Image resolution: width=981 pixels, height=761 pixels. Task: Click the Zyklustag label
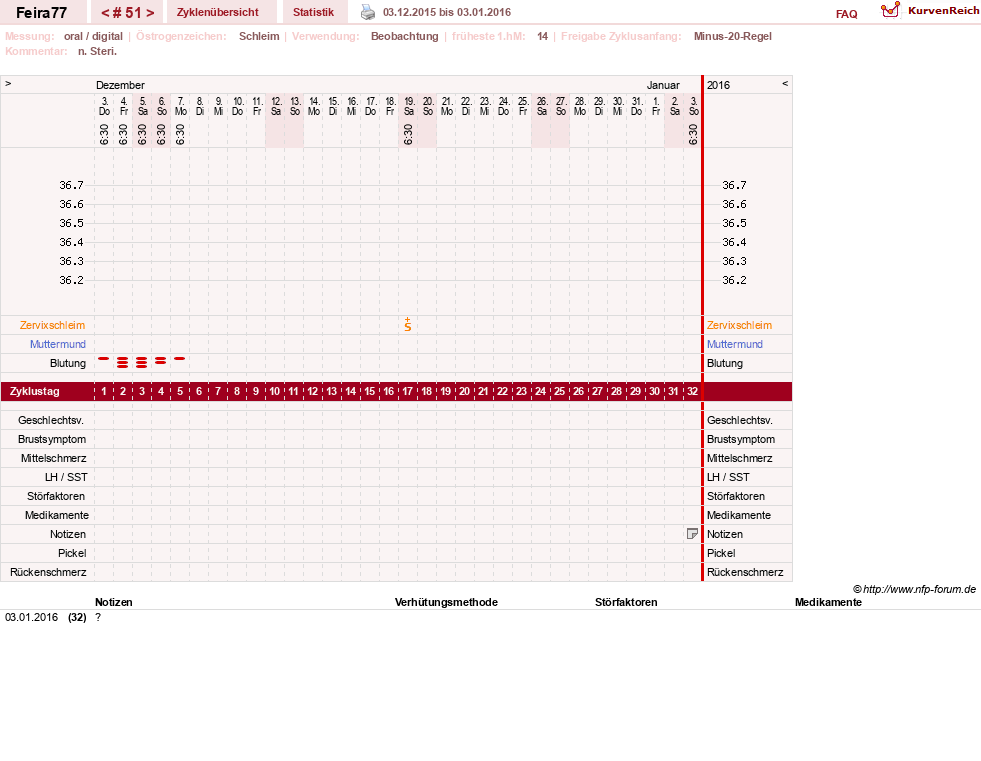[35, 391]
